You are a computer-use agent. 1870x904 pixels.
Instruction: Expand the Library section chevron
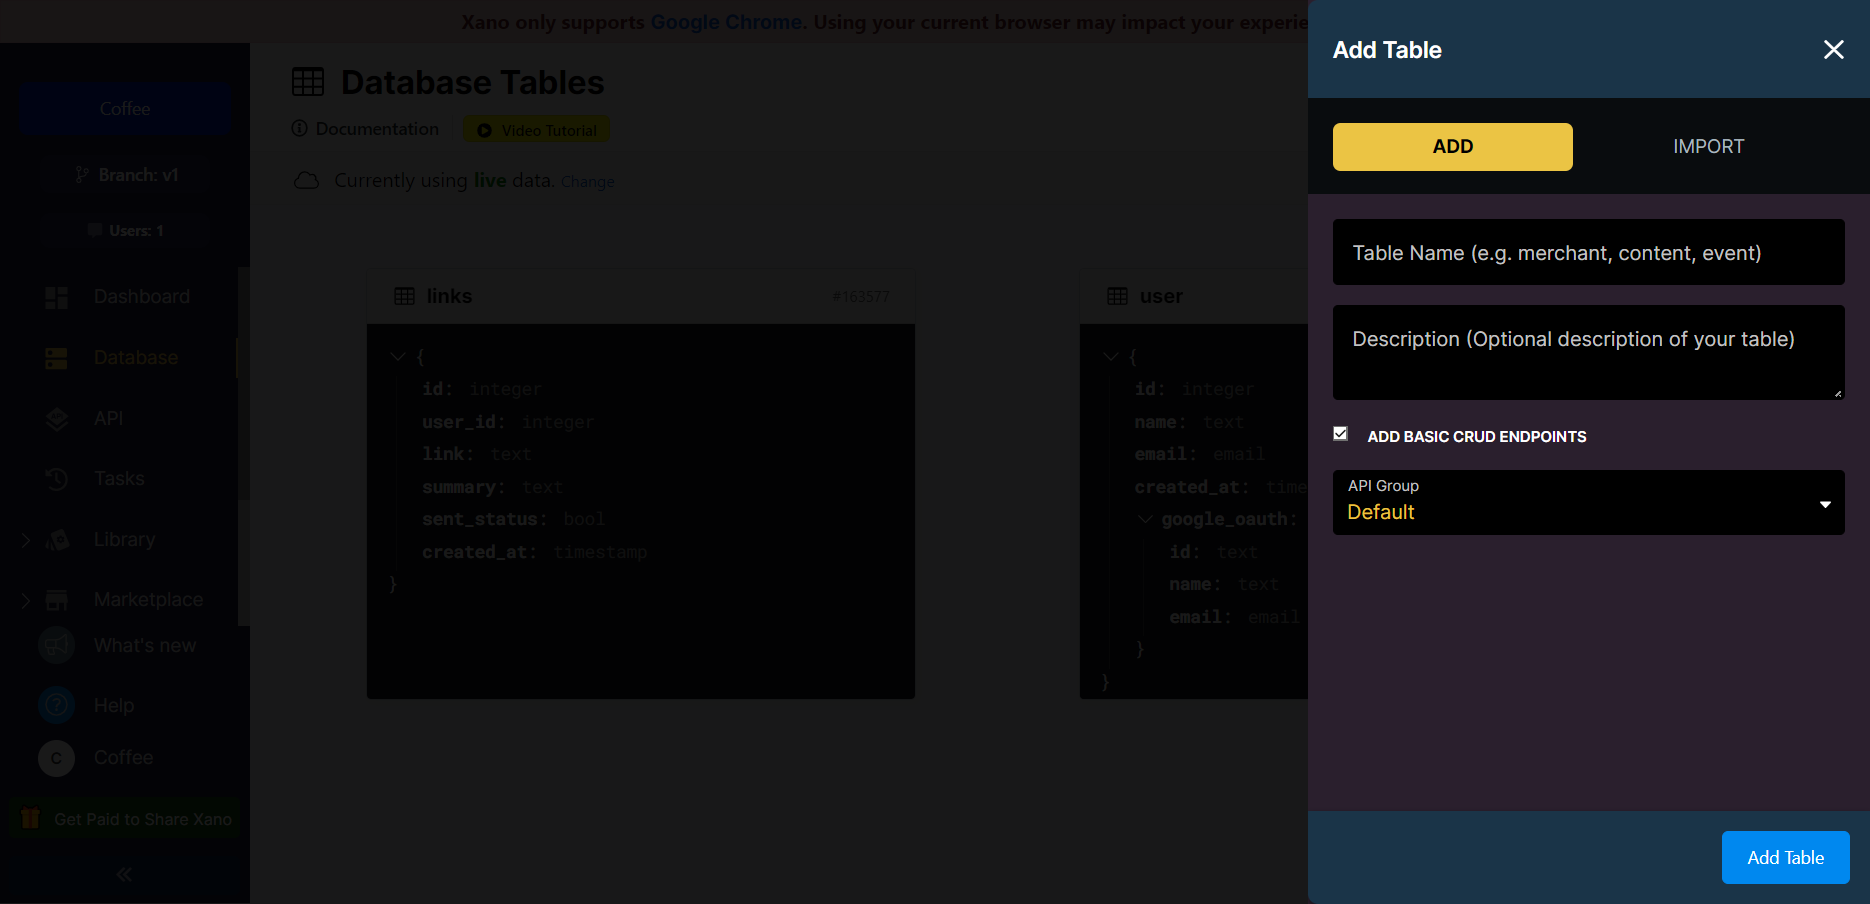[26, 540]
